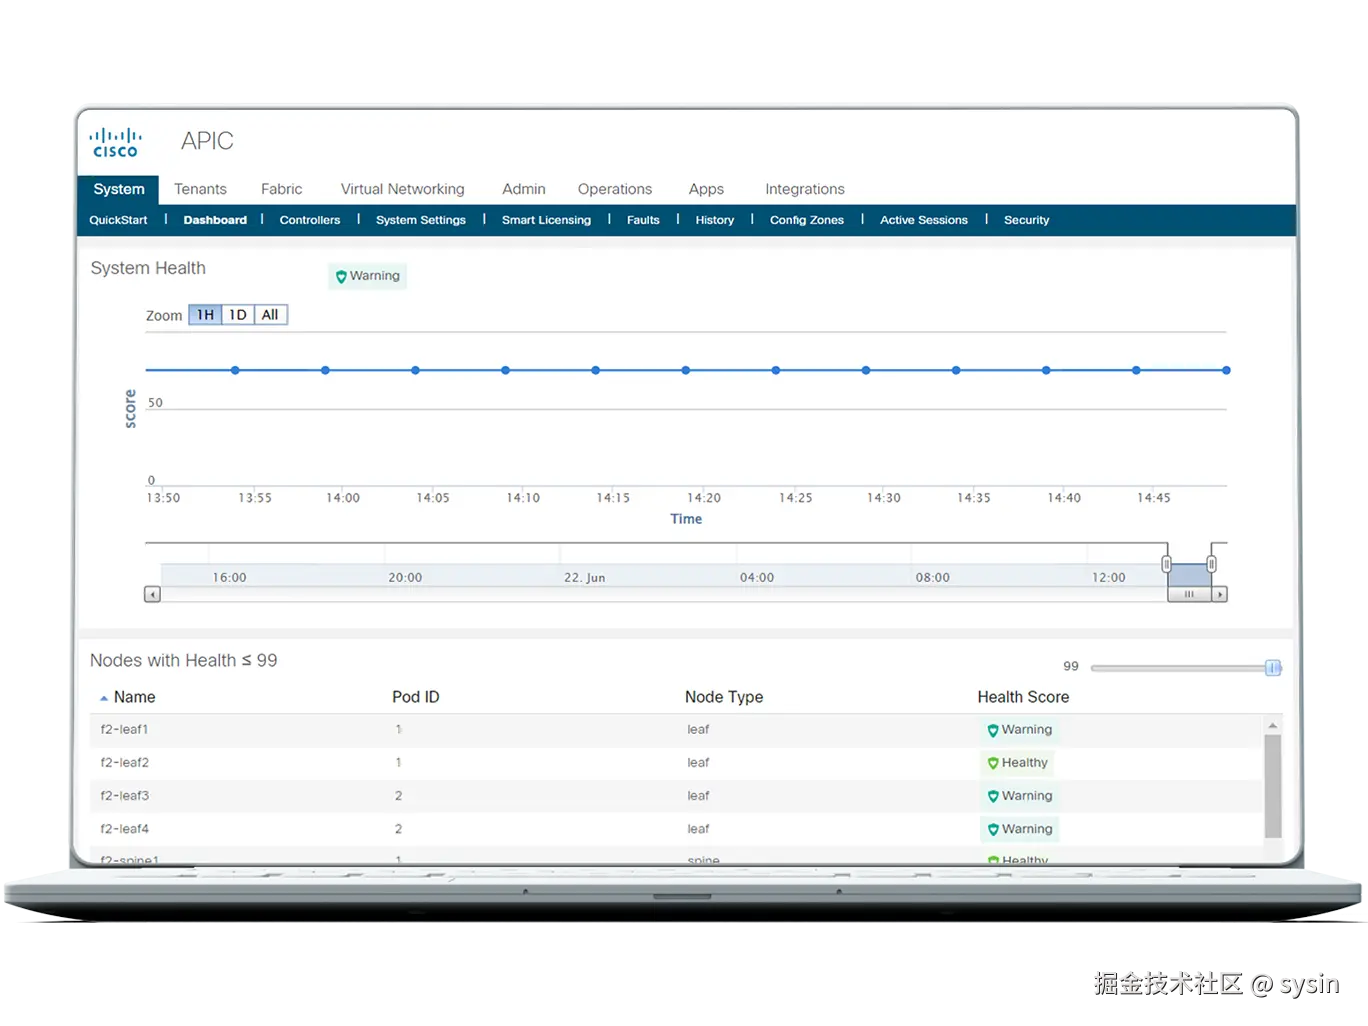Viewport: 1368px width, 1026px height.
Task: Click the health score threshold slider at 99
Action: [x=1272, y=667]
